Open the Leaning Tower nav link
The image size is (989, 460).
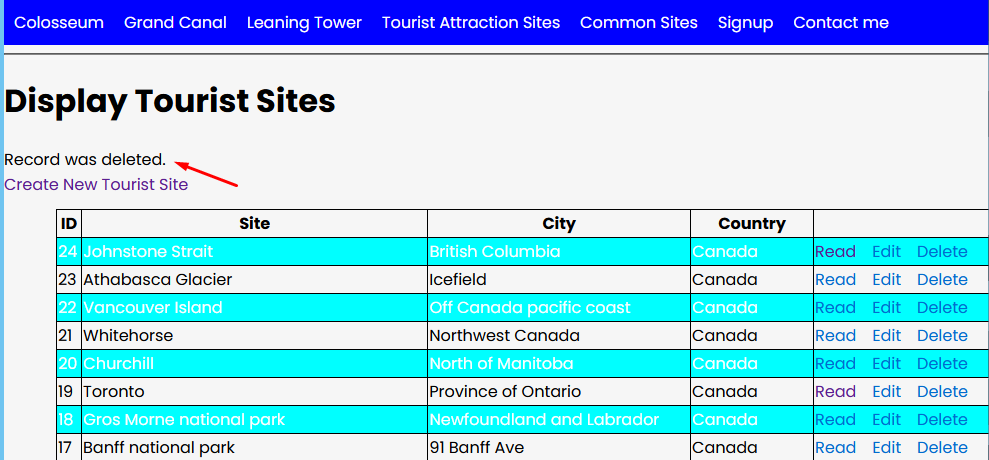(304, 22)
